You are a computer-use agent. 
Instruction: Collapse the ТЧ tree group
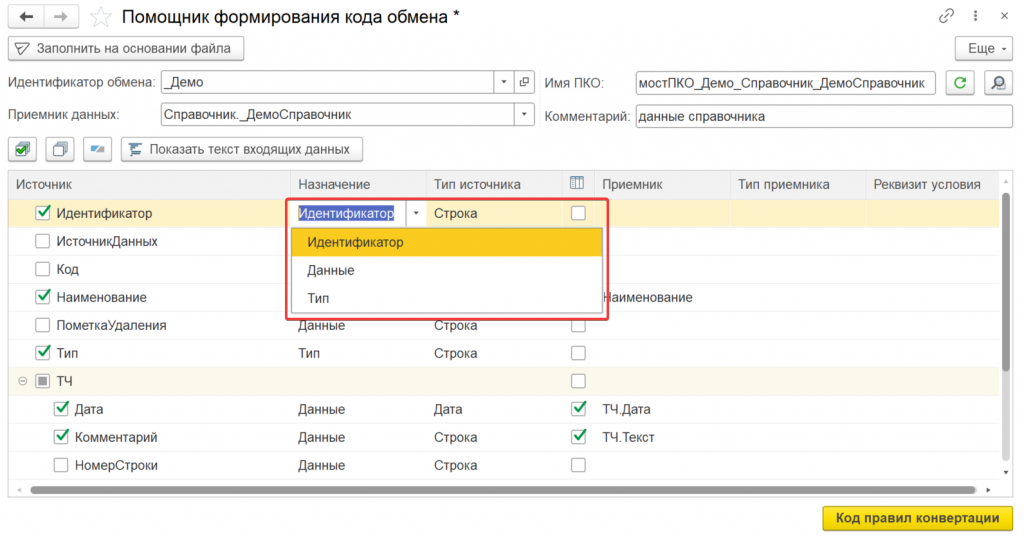coord(22,381)
